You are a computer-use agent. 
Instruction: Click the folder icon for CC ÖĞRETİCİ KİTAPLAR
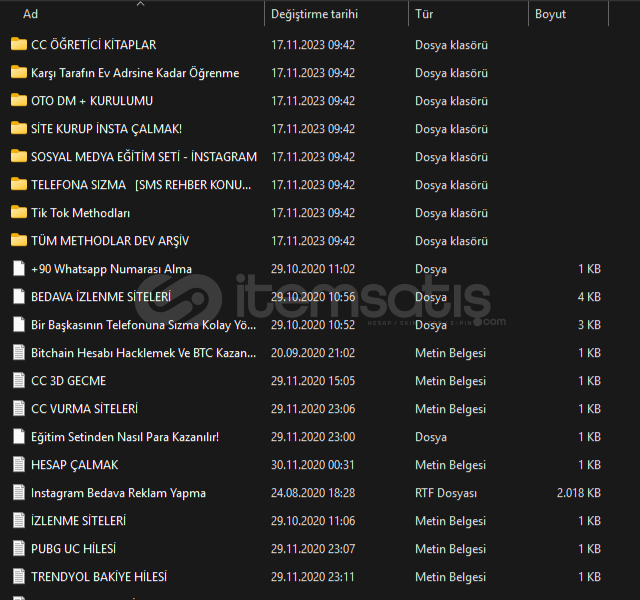[x=18, y=45]
